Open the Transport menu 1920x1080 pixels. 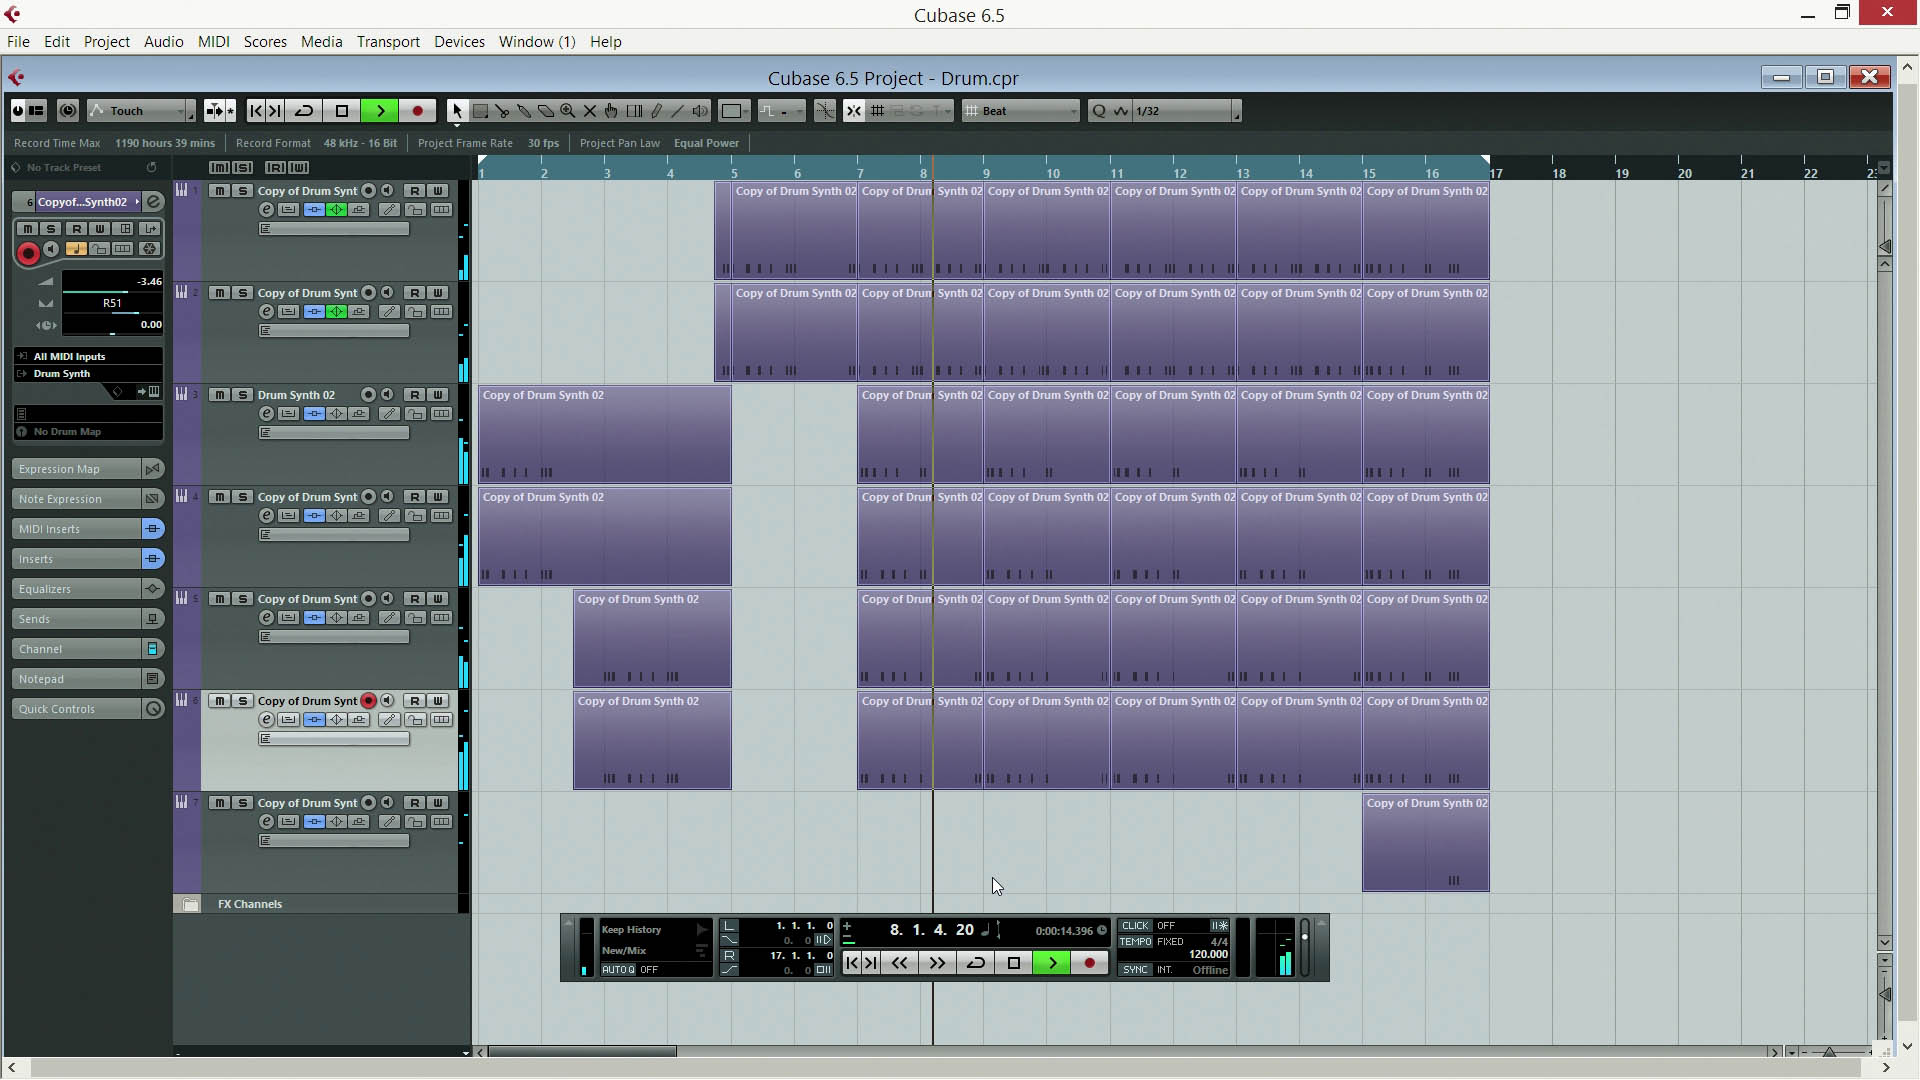point(388,42)
